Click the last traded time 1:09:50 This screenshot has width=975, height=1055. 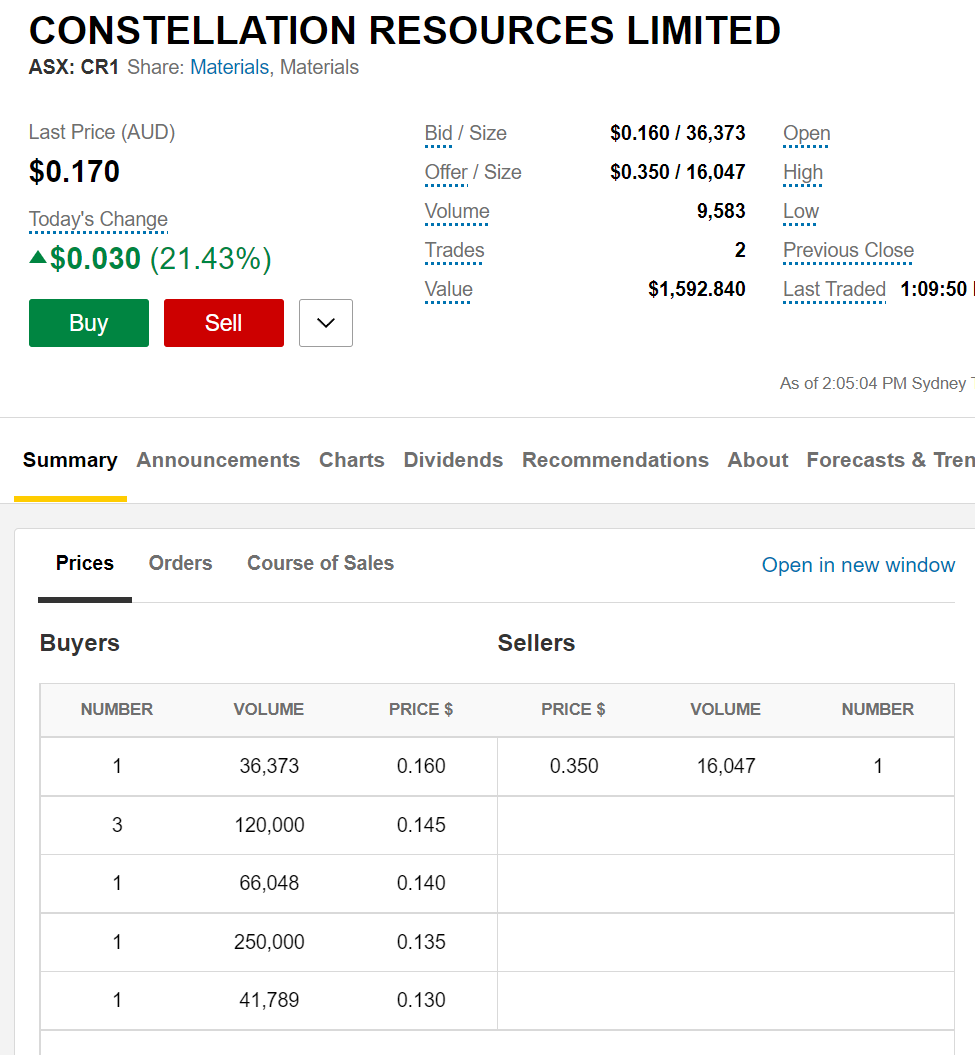click(933, 289)
